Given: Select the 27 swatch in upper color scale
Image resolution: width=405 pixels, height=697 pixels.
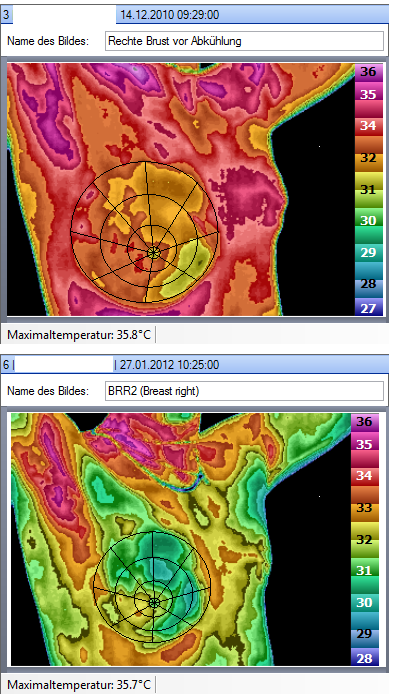Looking at the screenshot, I should tap(369, 308).
